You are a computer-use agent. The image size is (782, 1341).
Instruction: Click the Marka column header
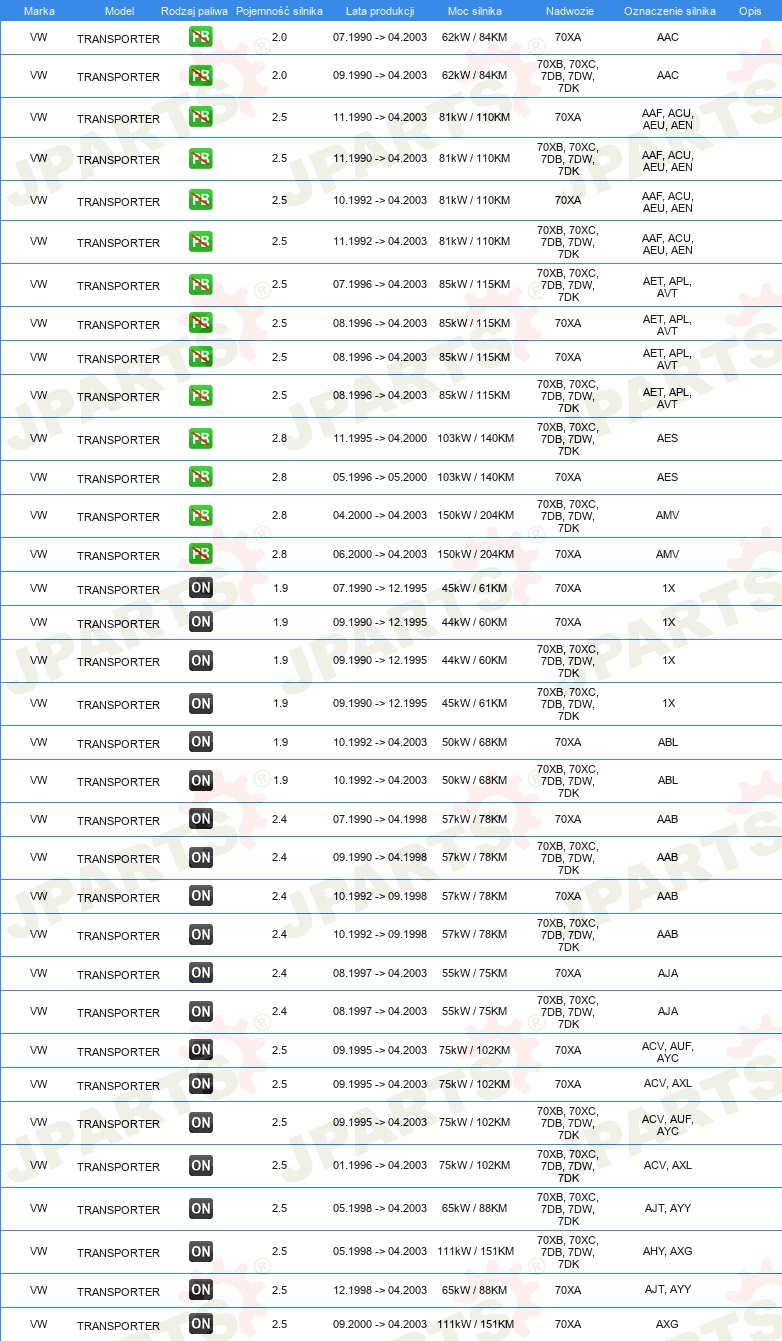pos(39,10)
